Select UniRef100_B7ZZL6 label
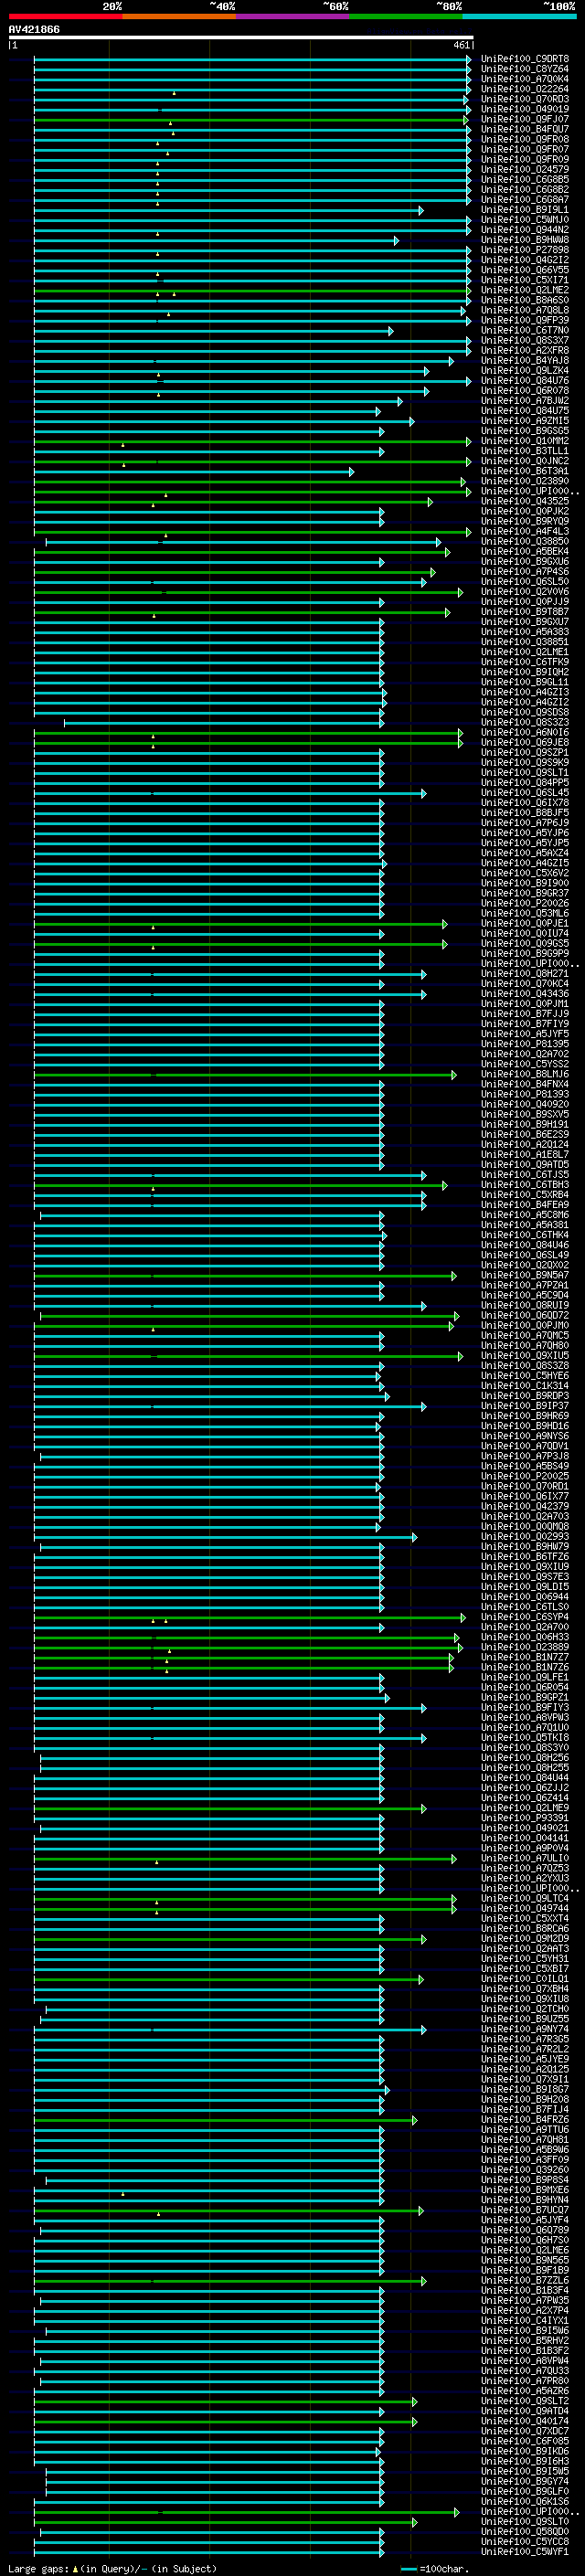 [x=524, y=2280]
